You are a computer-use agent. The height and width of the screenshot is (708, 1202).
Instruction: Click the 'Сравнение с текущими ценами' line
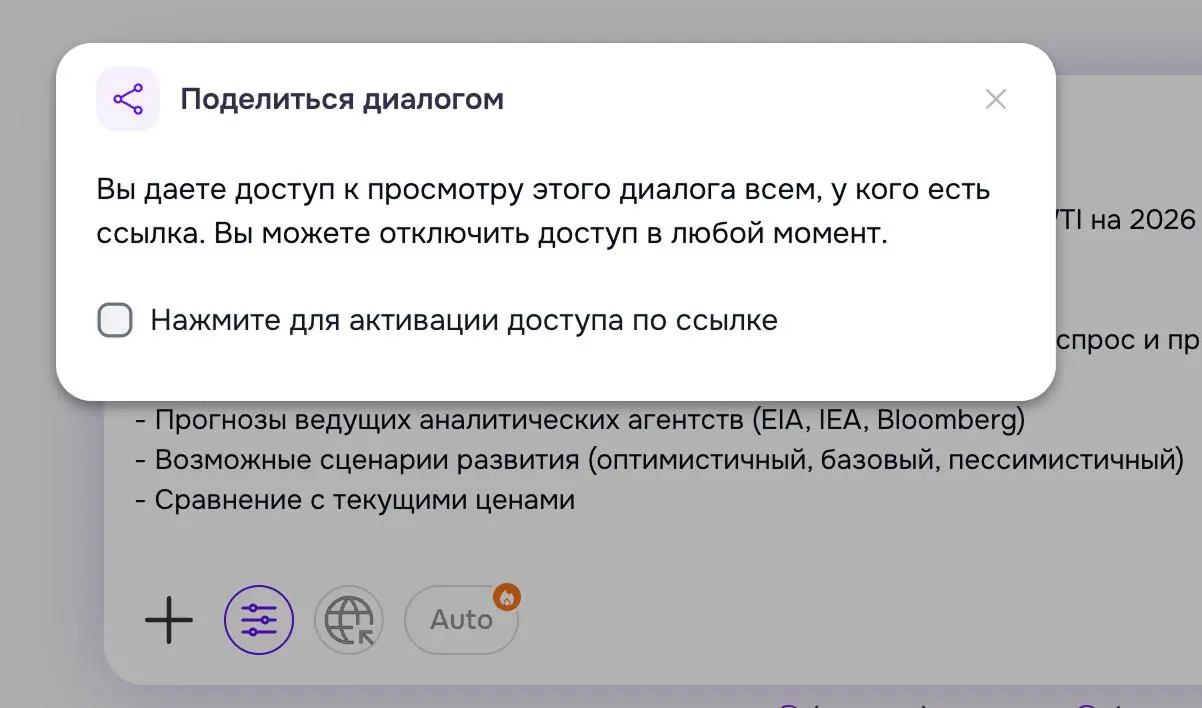click(x=355, y=499)
